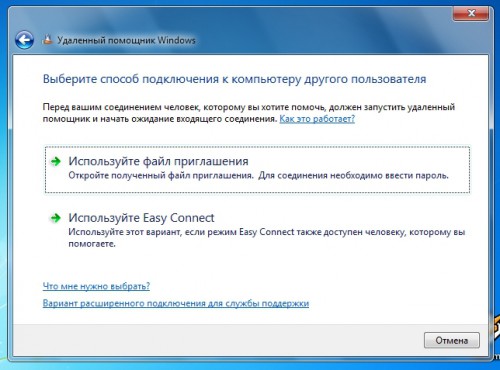
Task: Choose the Используйте файл приглашения option
Action: tap(257, 169)
